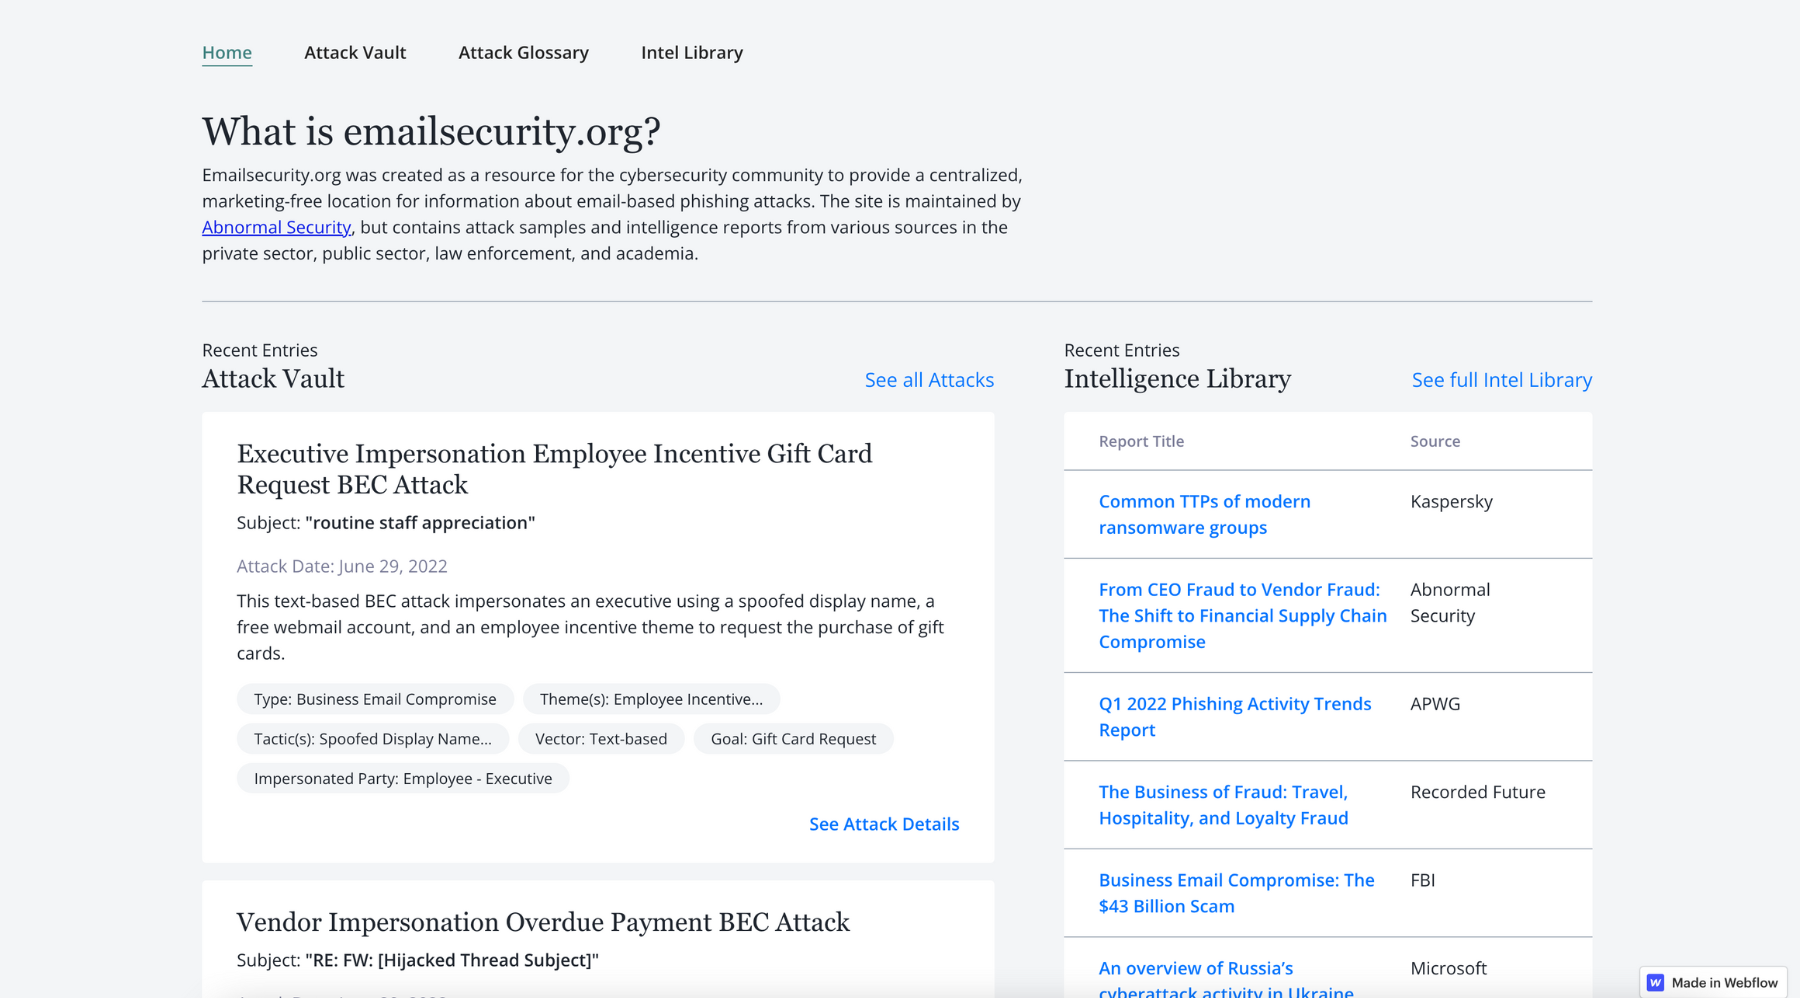Click the "routine staff appreciation" subject line
This screenshot has height=998, width=1800.
420,523
